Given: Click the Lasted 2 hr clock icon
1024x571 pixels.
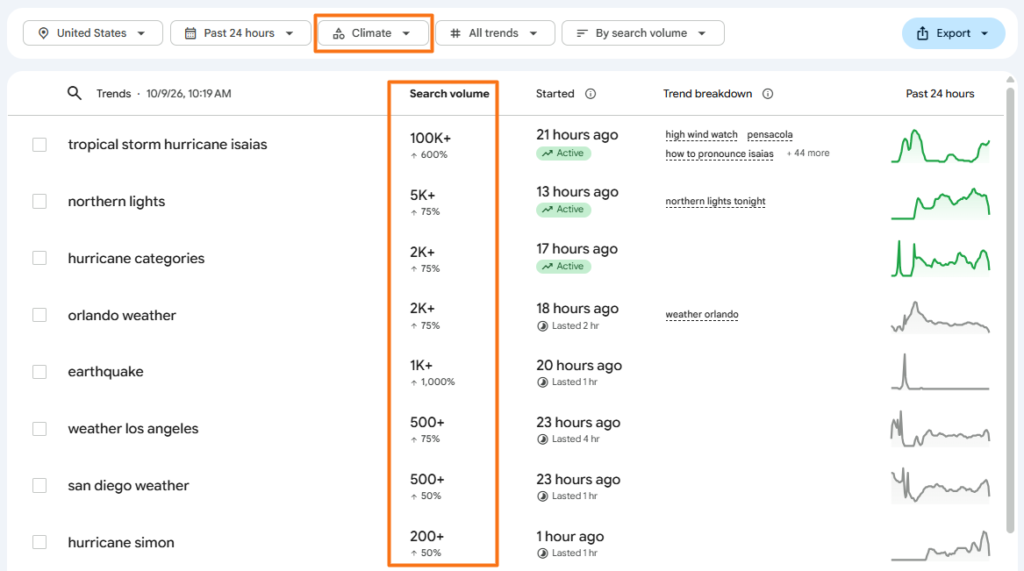Looking at the screenshot, I should tap(542, 326).
